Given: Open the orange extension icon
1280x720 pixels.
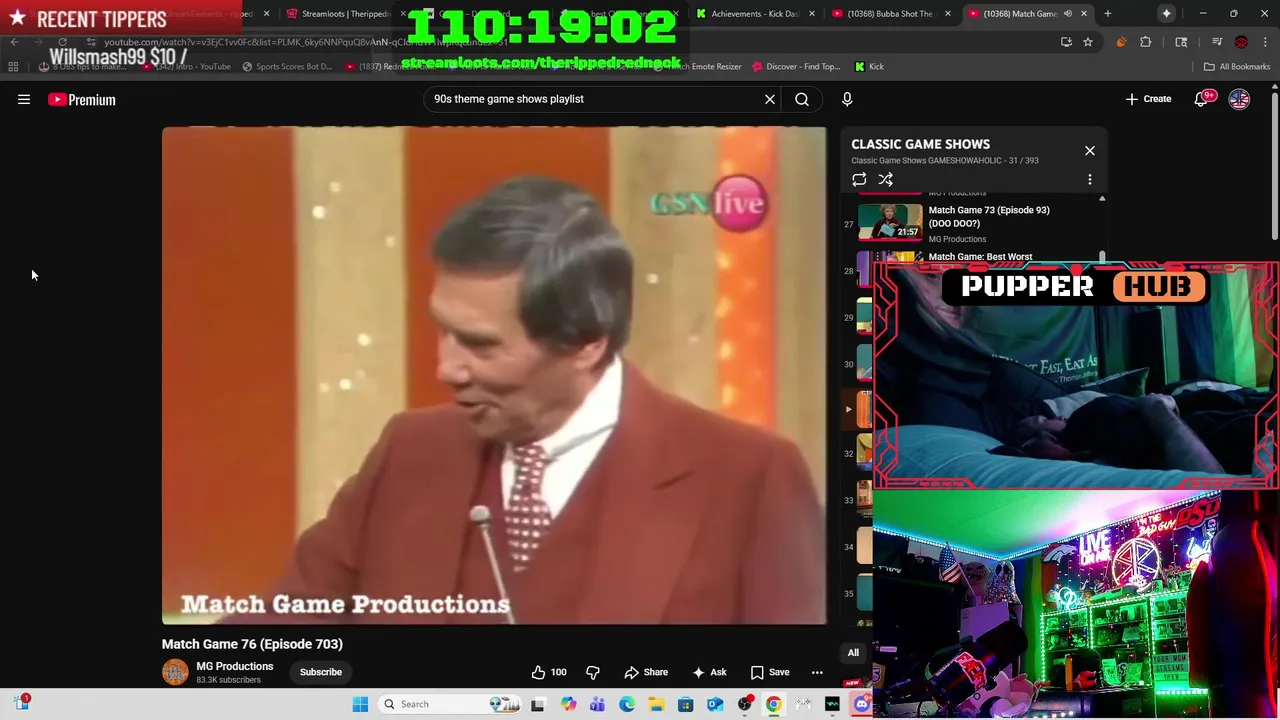Looking at the screenshot, I should pos(1121,42).
